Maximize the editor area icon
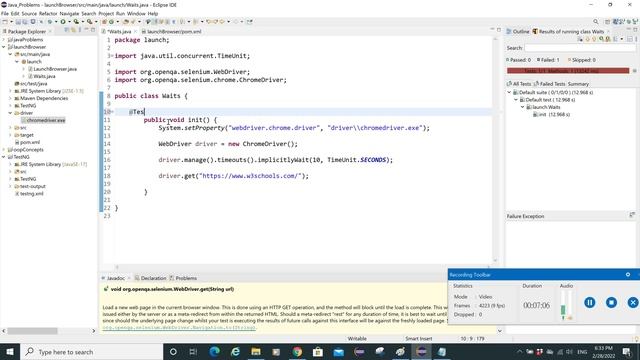This screenshot has width=640, height=360. (498, 30)
